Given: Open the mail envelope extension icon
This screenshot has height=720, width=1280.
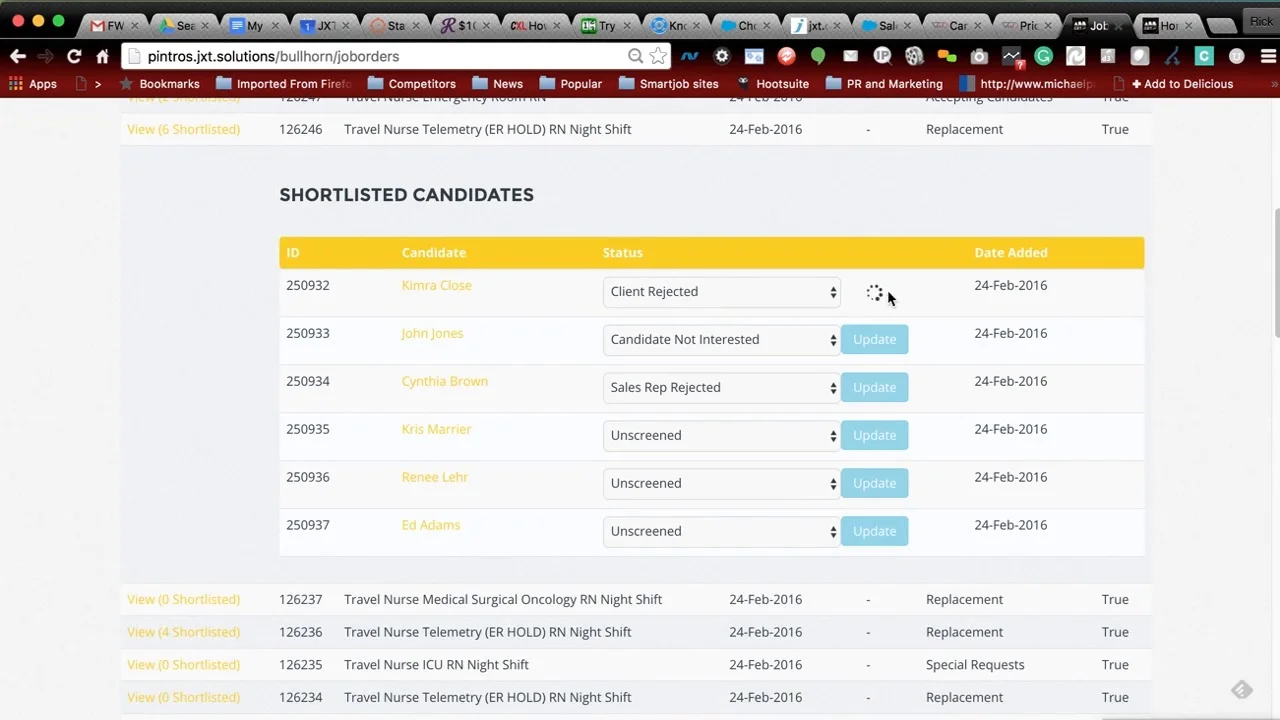Looking at the screenshot, I should (x=850, y=57).
